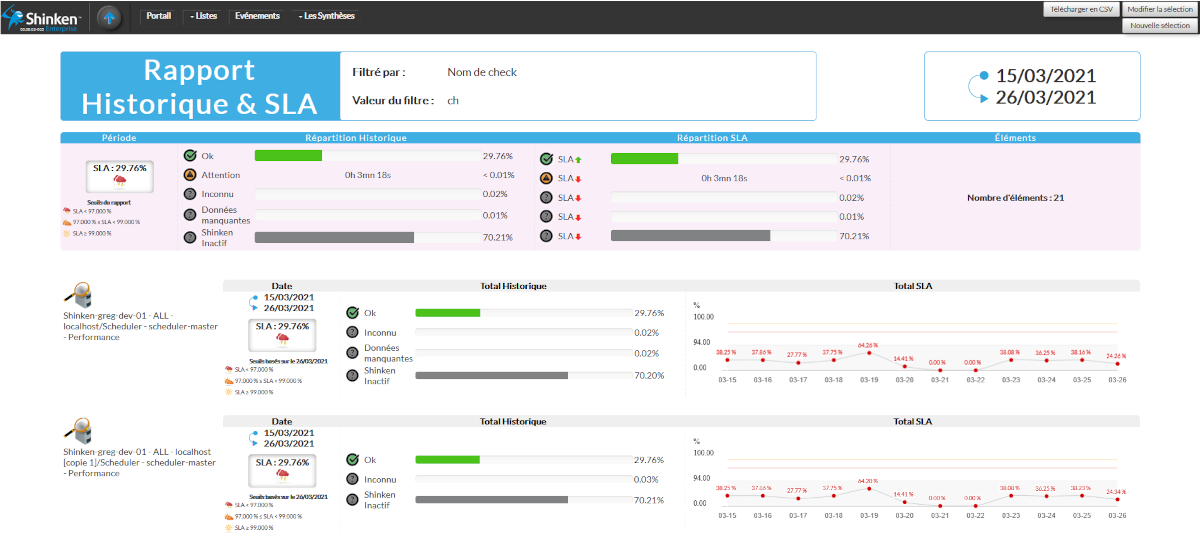This screenshot has width=1200, height=538.
Task: Open the Portail menu
Action: pyautogui.click(x=158, y=16)
